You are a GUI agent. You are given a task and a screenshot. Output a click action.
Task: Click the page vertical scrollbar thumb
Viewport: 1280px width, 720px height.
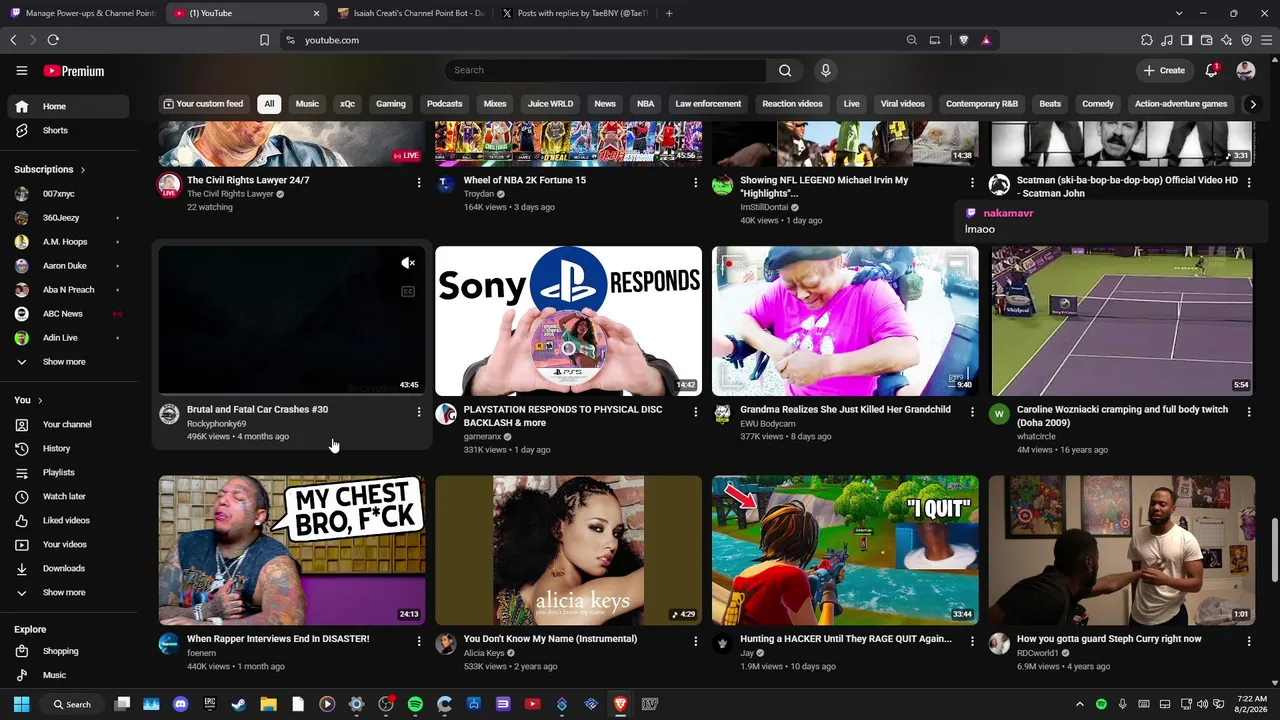tap(1274, 548)
